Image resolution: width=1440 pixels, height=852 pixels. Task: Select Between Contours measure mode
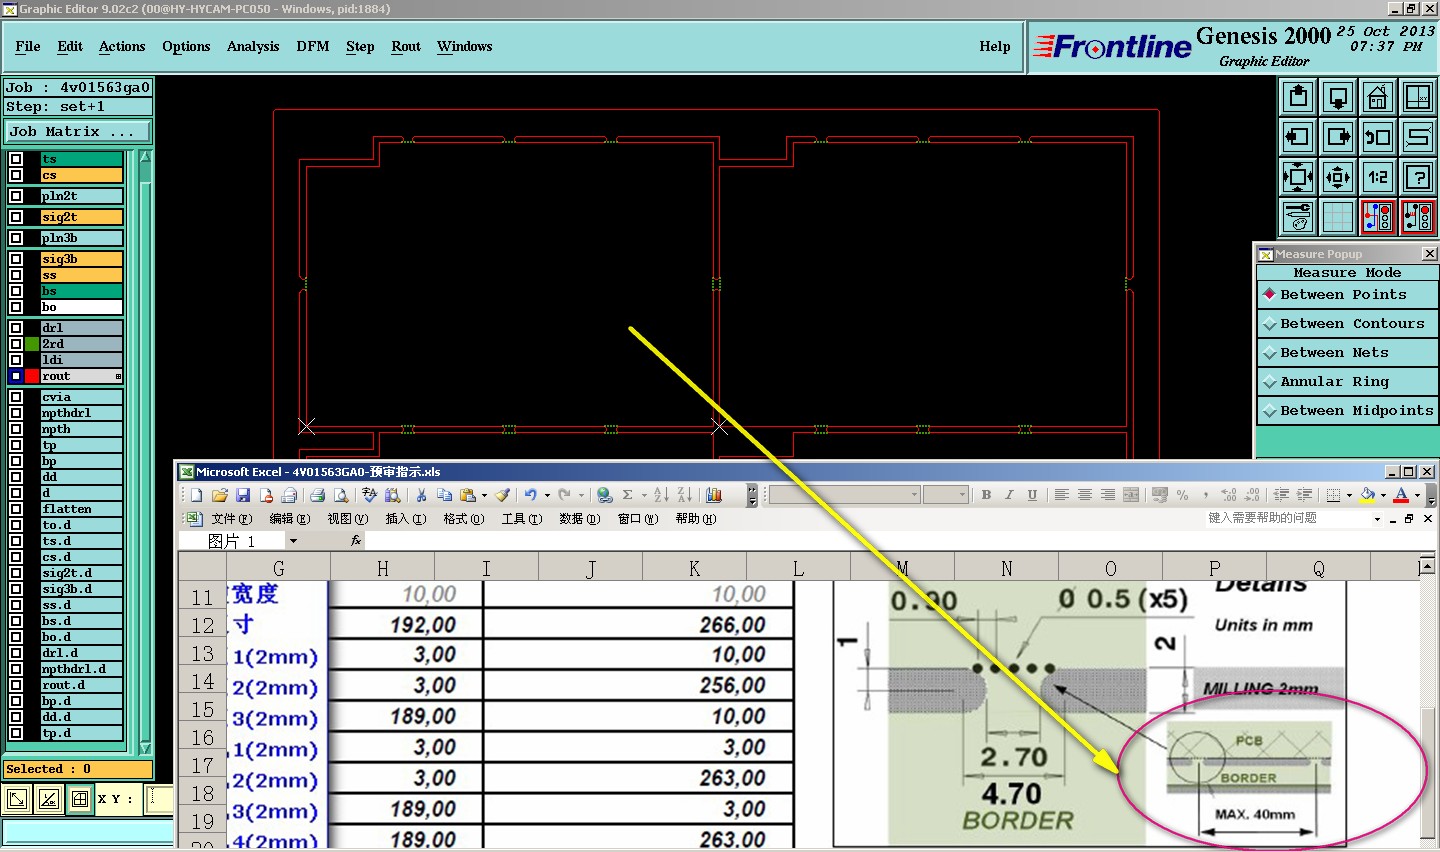1347,324
